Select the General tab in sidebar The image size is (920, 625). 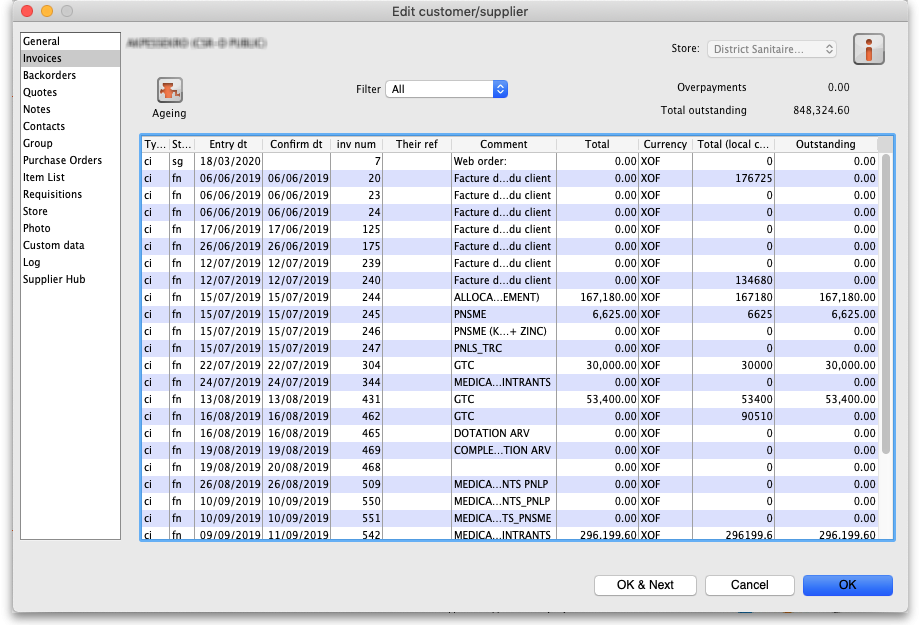(x=42, y=41)
